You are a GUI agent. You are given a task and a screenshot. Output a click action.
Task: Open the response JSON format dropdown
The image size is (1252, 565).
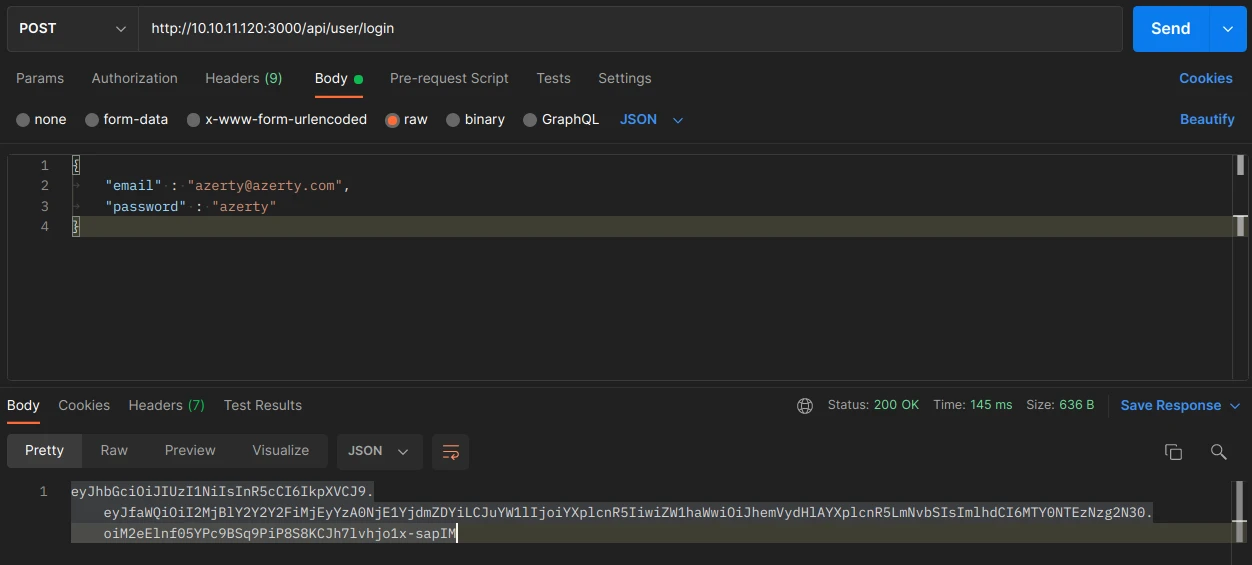click(x=379, y=451)
